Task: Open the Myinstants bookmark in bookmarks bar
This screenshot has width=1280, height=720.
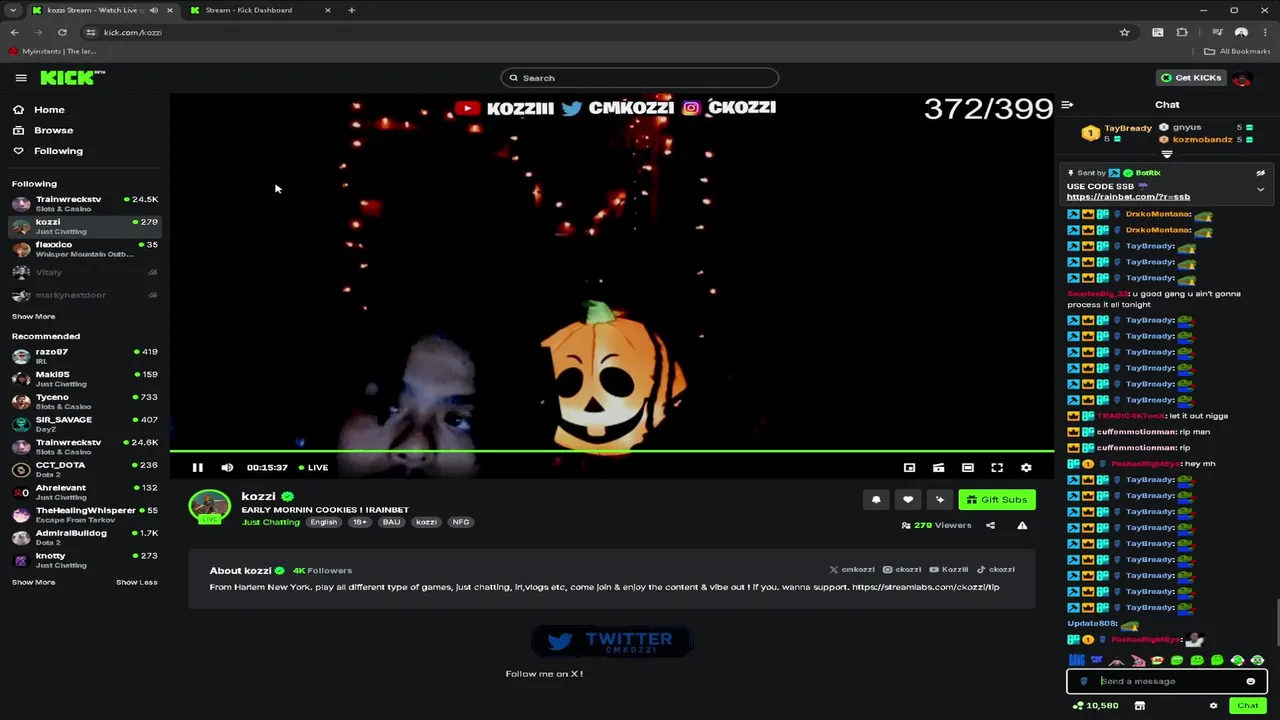Action: (52, 51)
